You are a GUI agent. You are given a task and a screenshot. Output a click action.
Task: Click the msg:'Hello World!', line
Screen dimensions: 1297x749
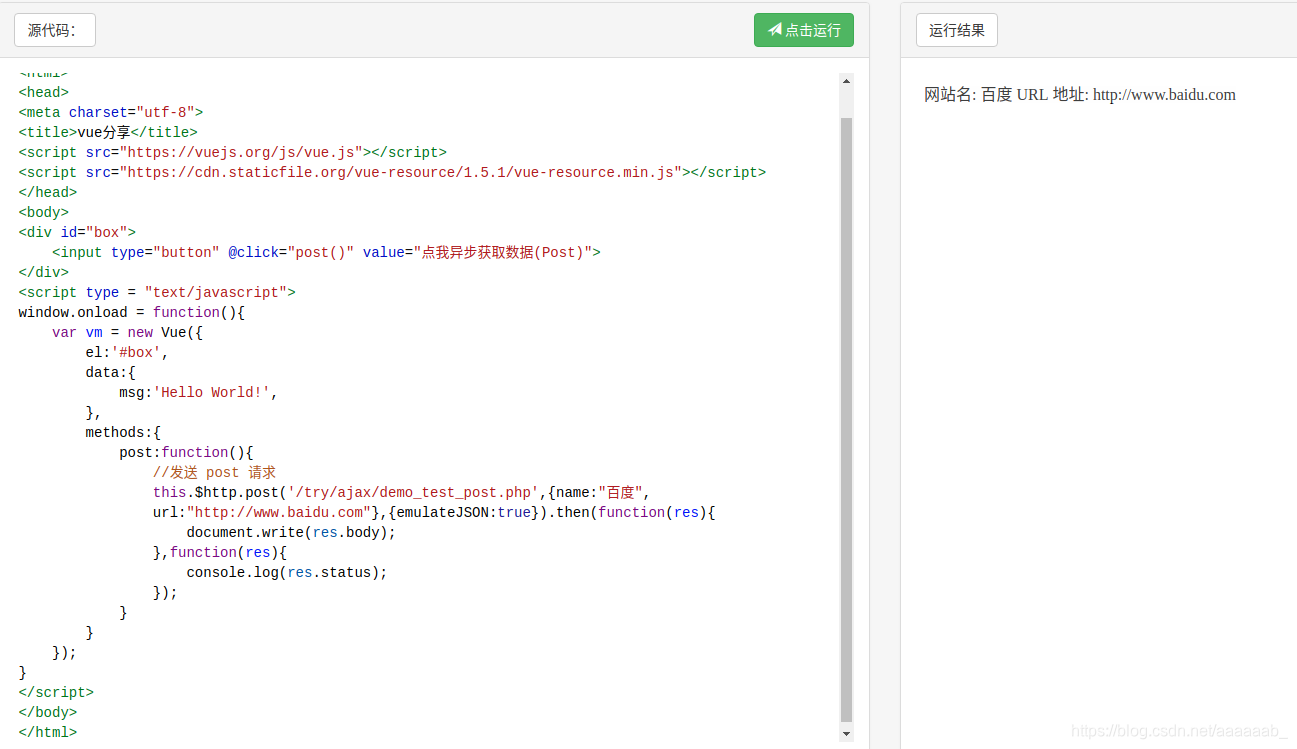[198, 392]
